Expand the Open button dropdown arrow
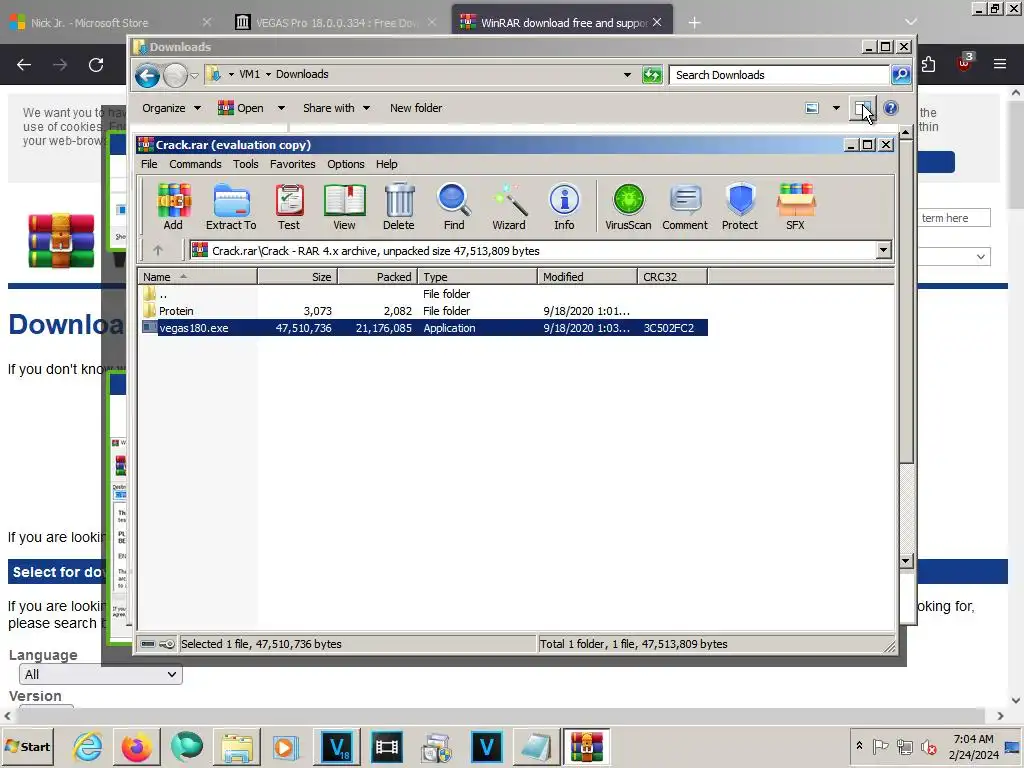 pyautogui.click(x=281, y=108)
